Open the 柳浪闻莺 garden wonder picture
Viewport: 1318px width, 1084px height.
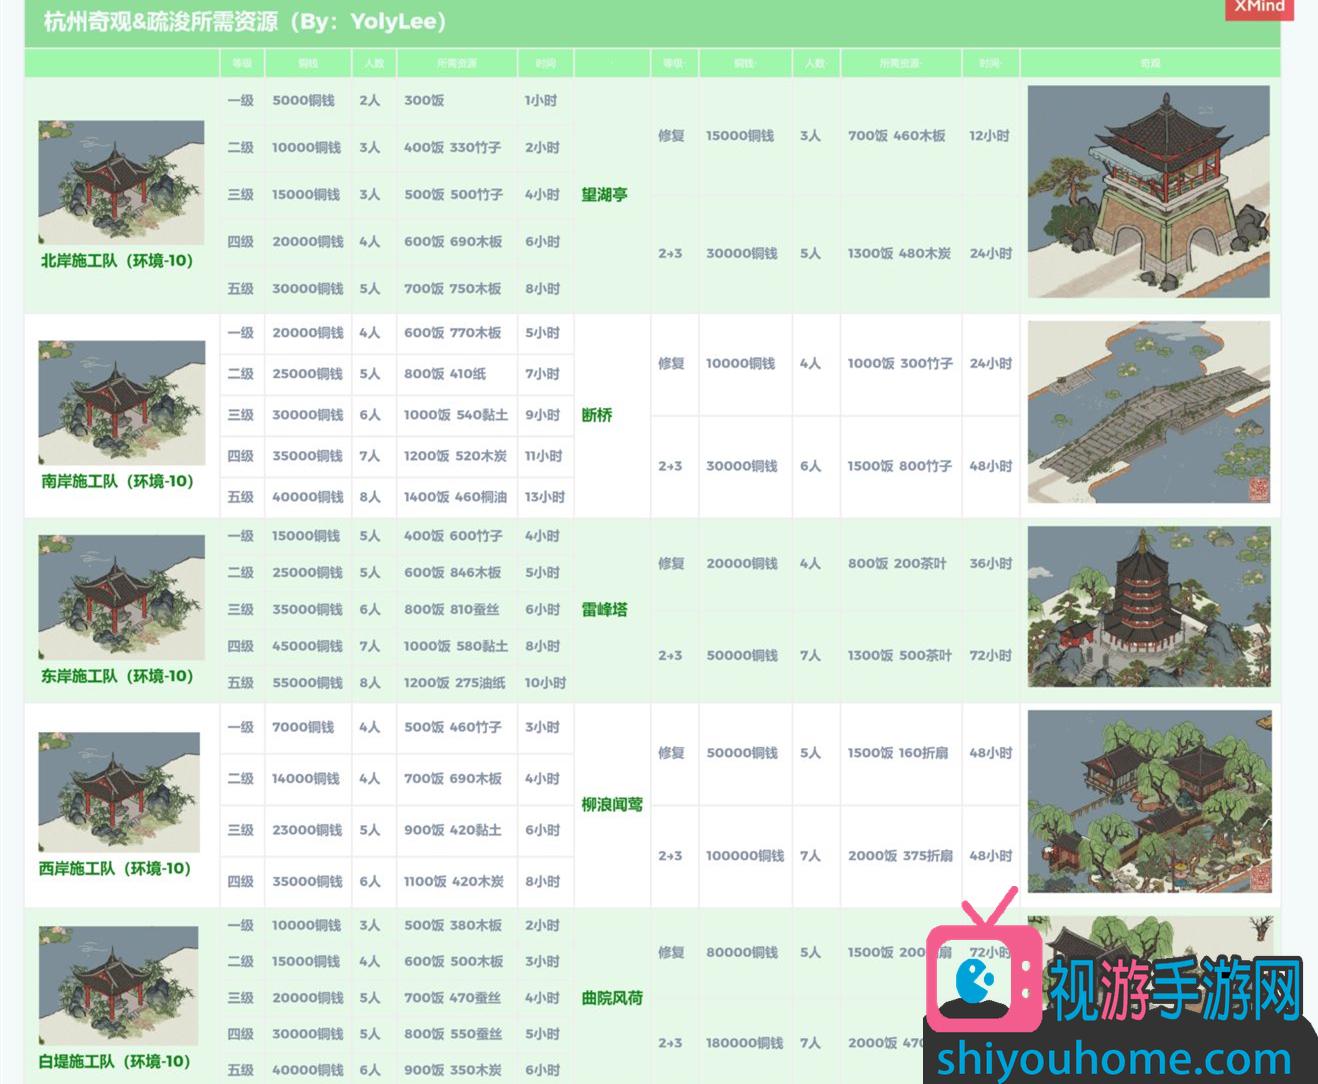click(1148, 801)
